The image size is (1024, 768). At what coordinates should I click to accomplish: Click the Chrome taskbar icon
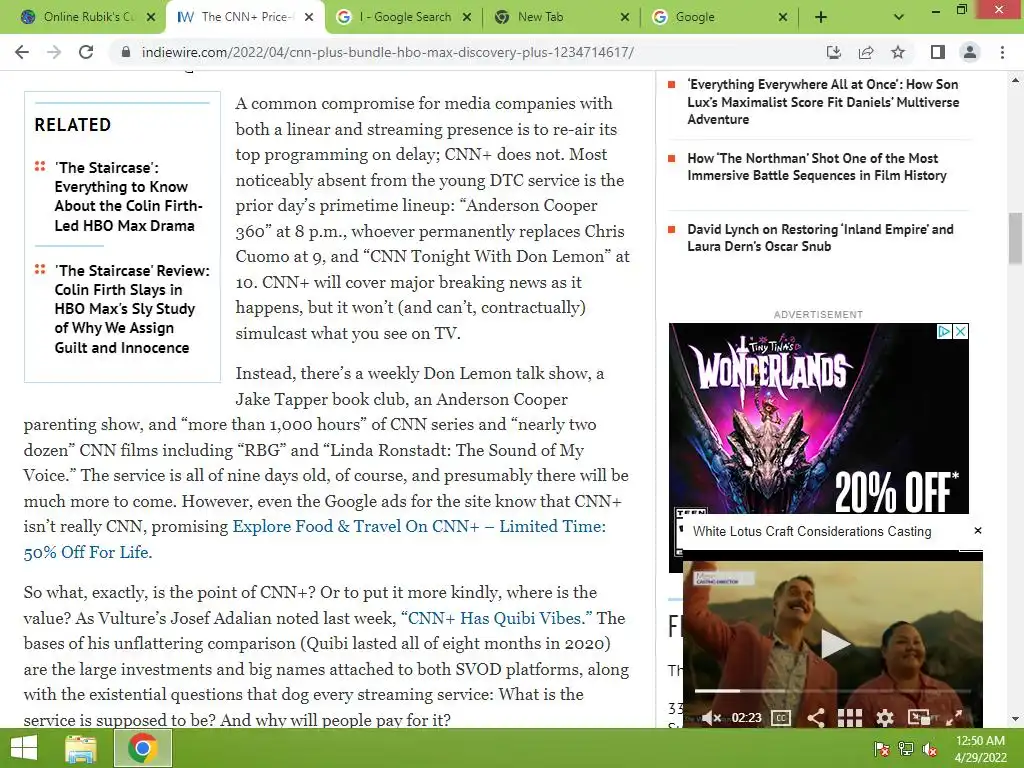pyautogui.click(x=143, y=748)
